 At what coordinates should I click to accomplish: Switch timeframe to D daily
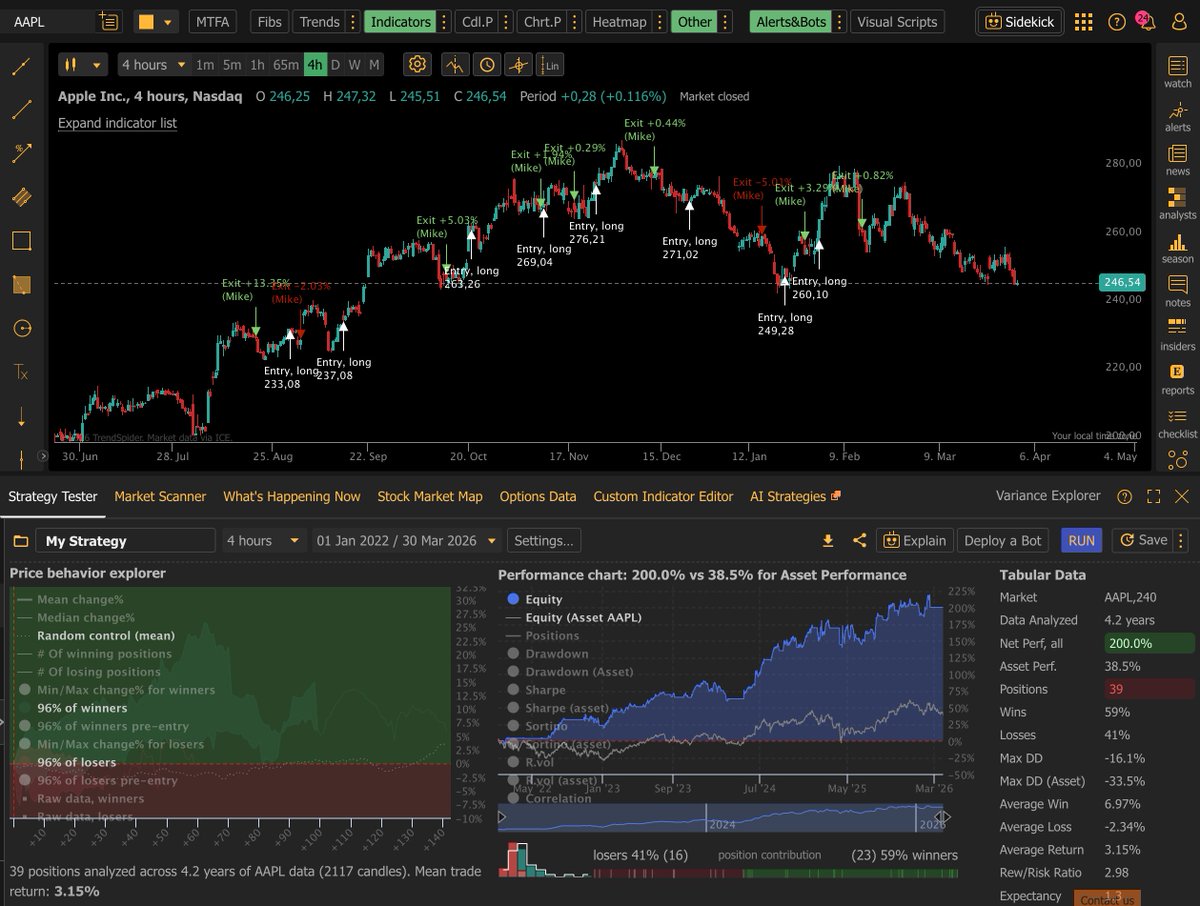tap(335, 65)
